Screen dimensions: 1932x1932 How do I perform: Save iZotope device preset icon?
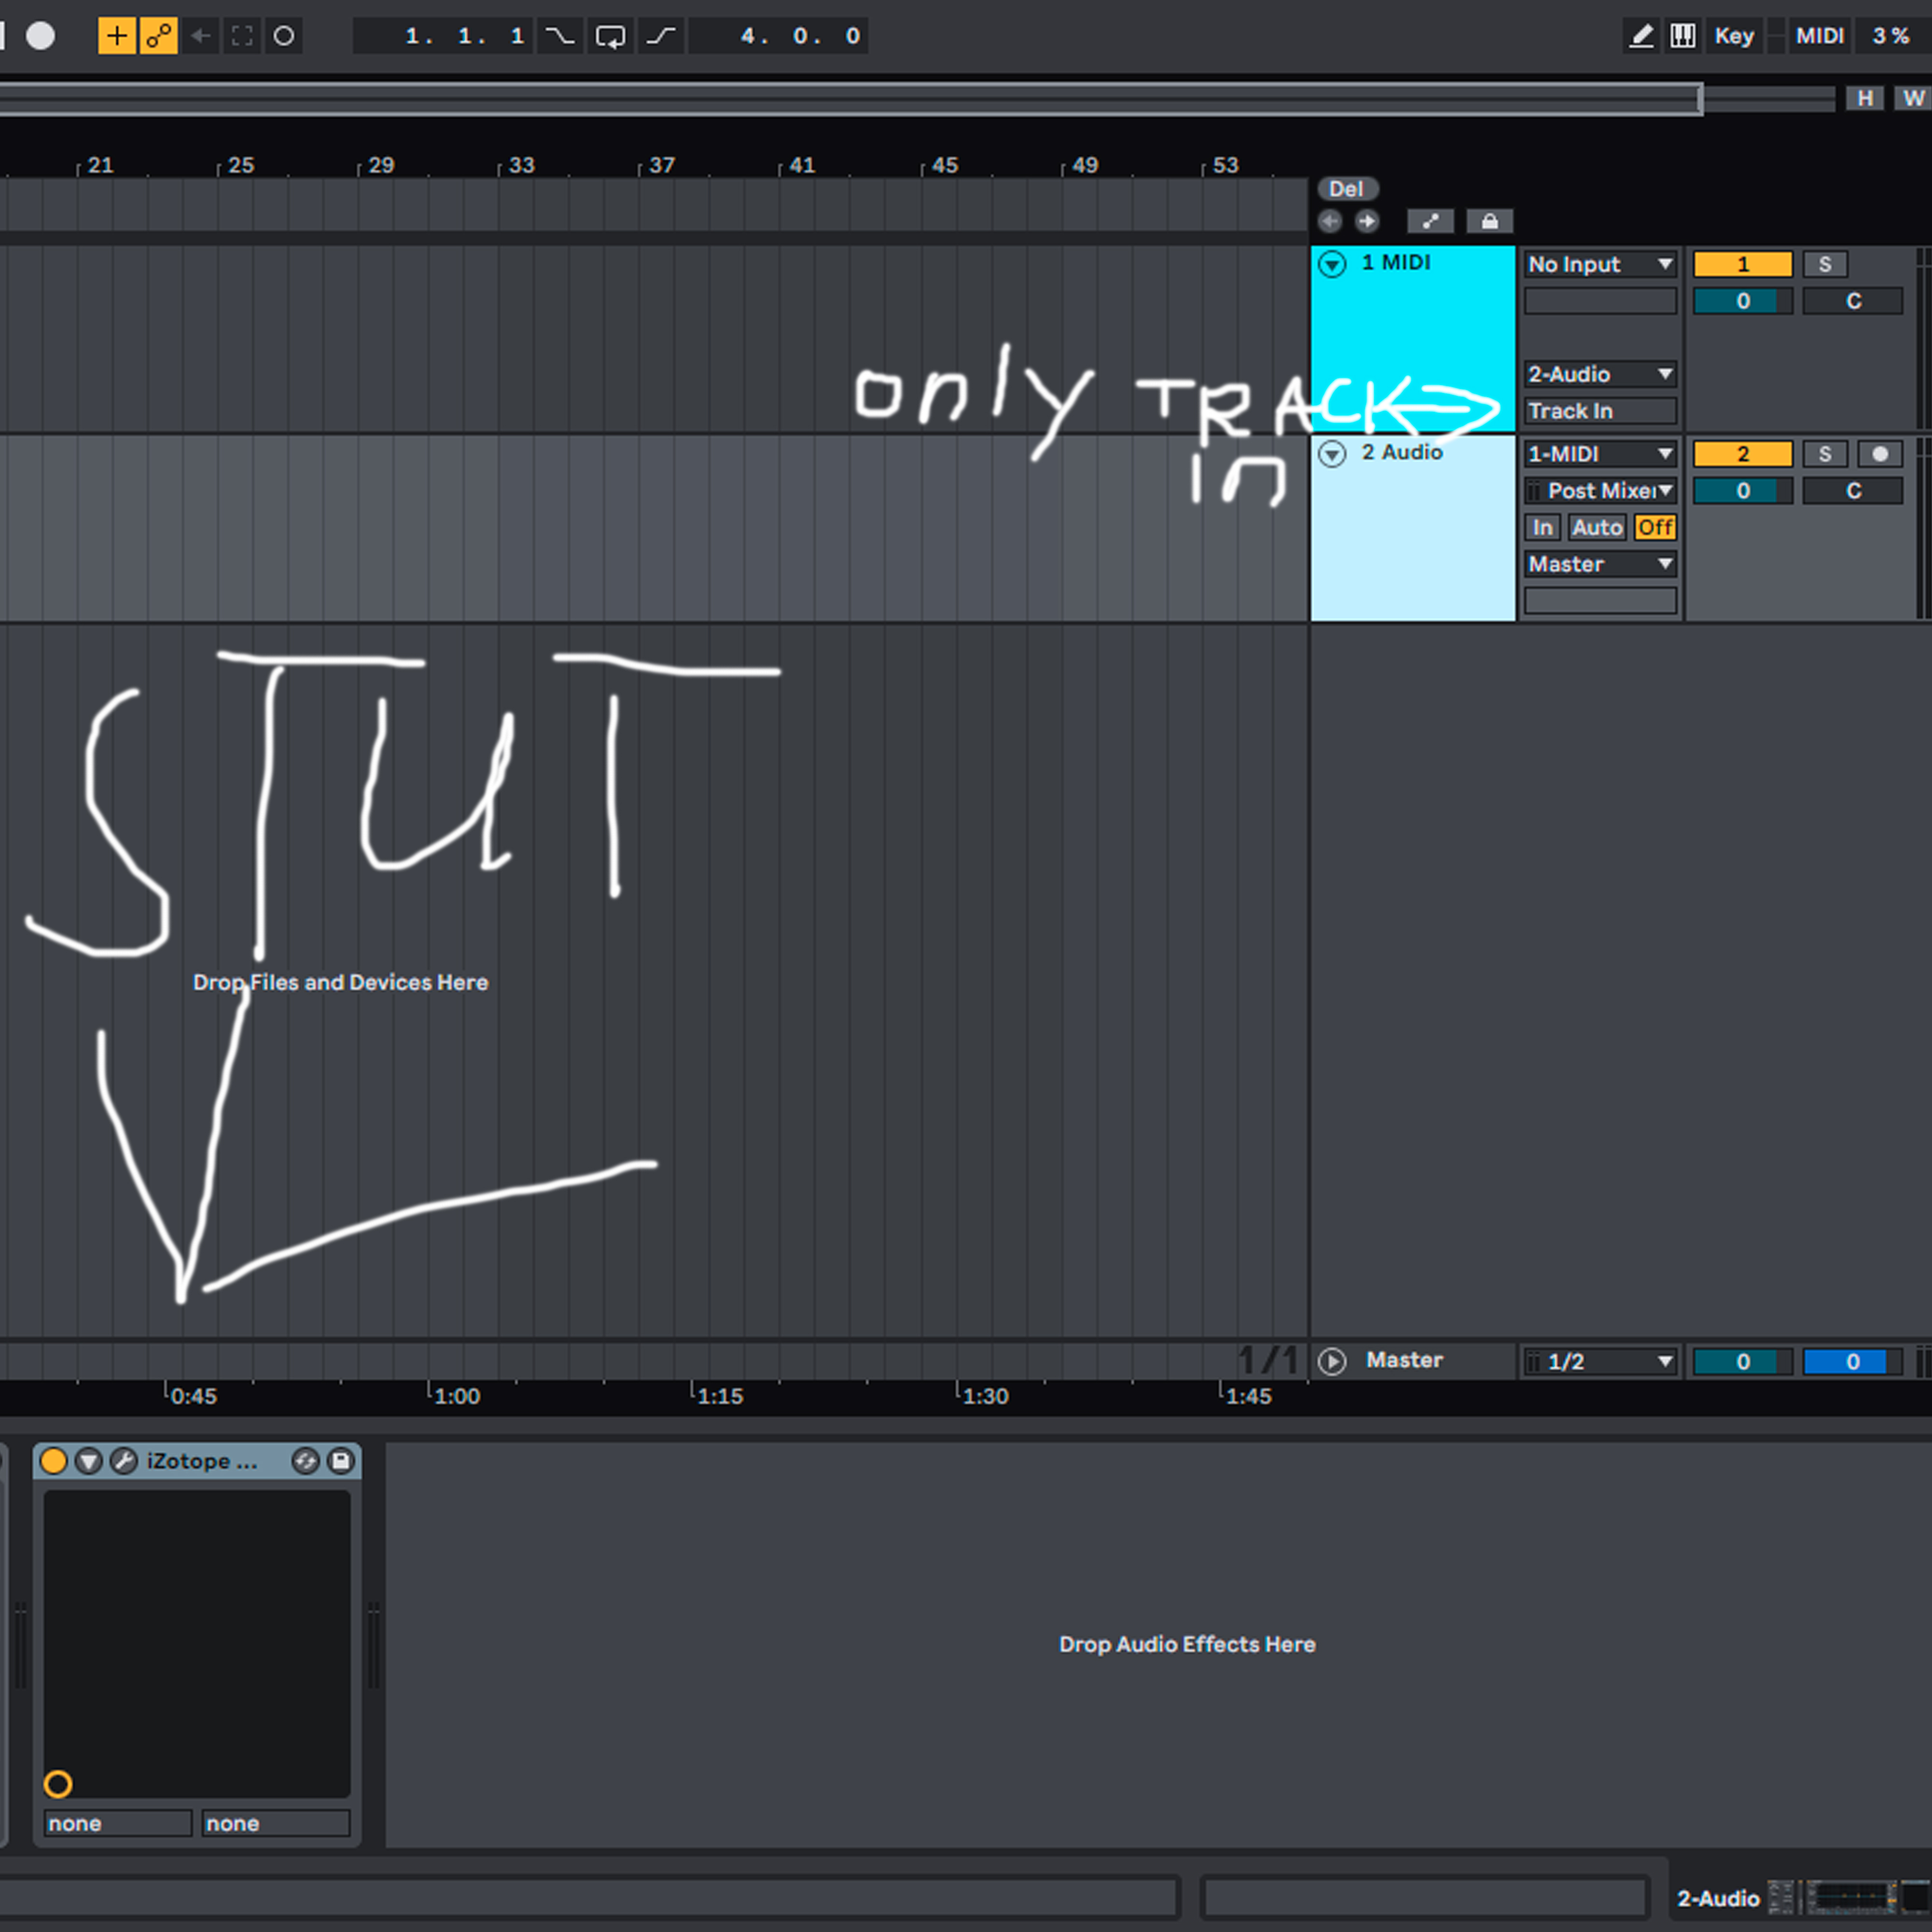(x=341, y=1461)
